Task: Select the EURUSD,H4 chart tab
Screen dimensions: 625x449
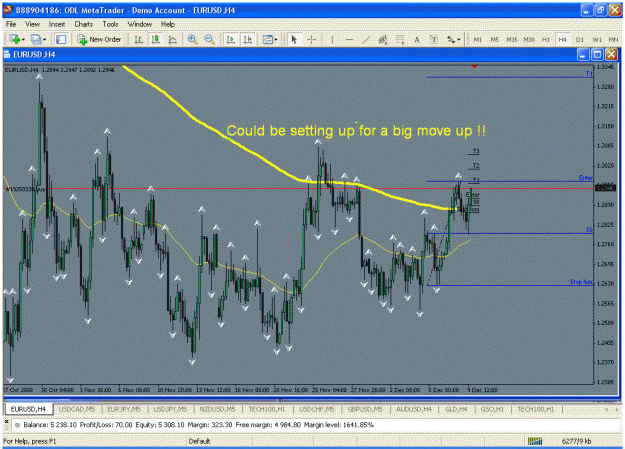Action: 28,409
